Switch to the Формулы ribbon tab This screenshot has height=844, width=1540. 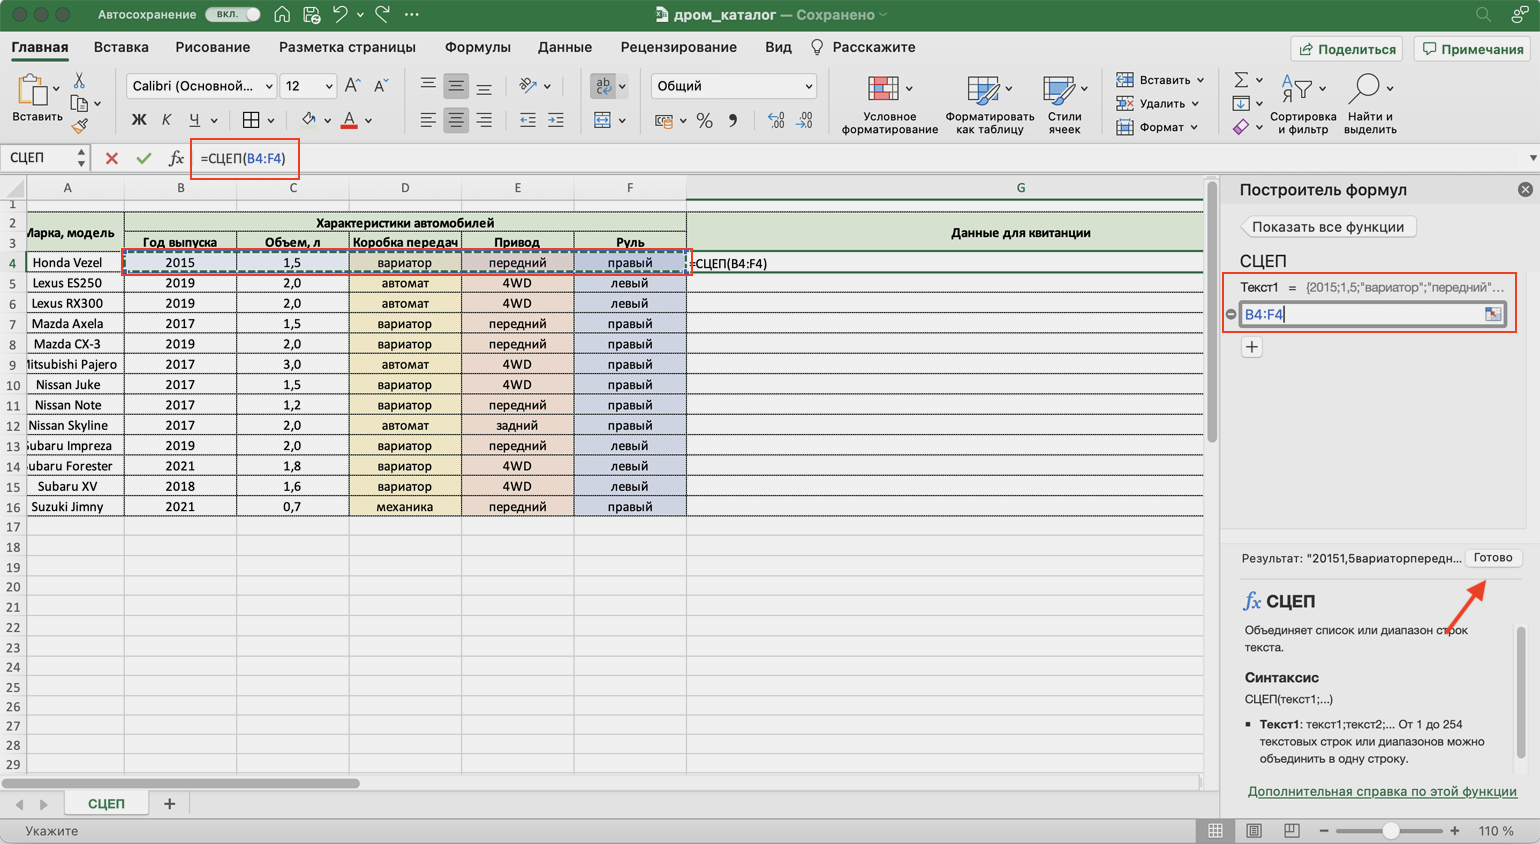tap(477, 47)
